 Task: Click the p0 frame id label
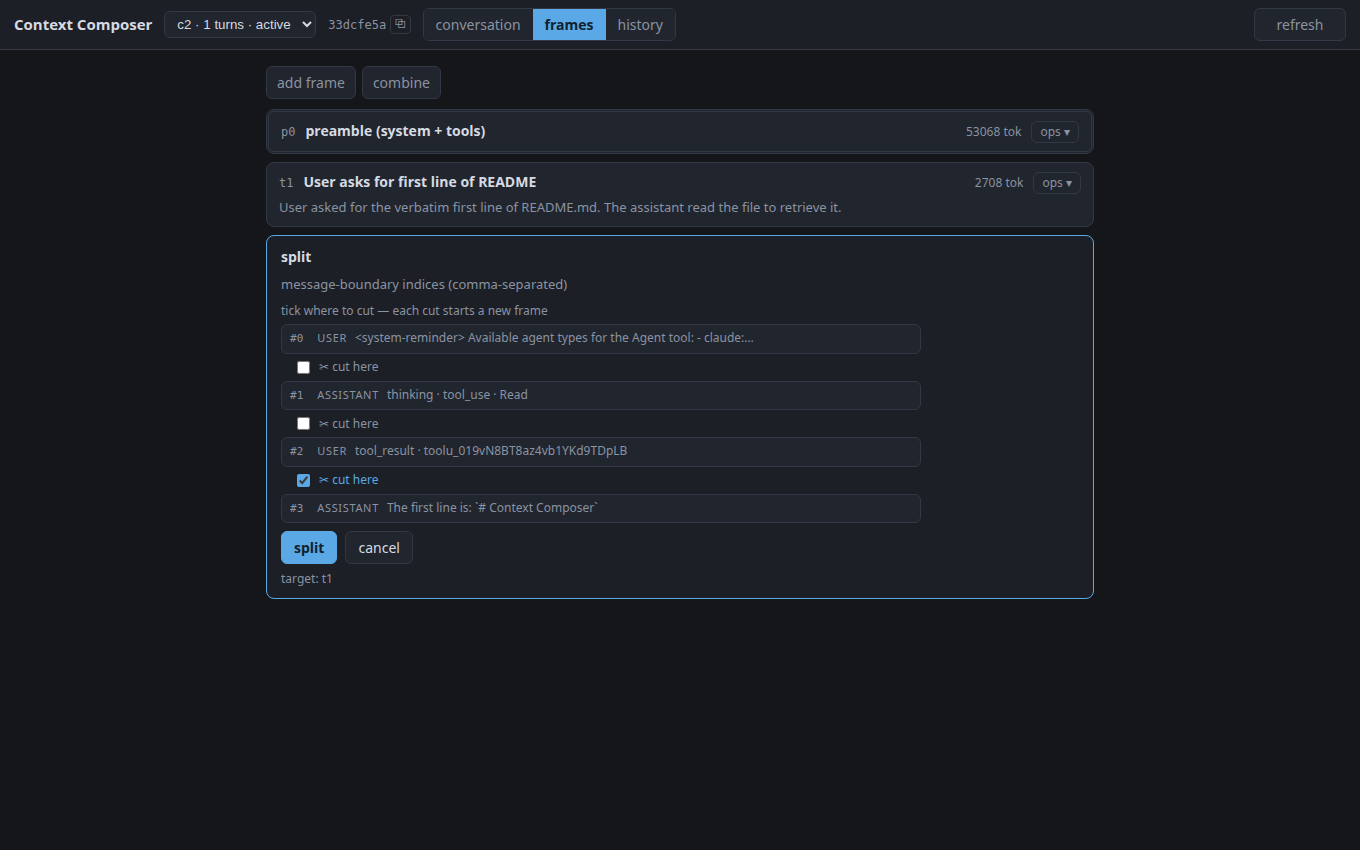pyautogui.click(x=288, y=132)
